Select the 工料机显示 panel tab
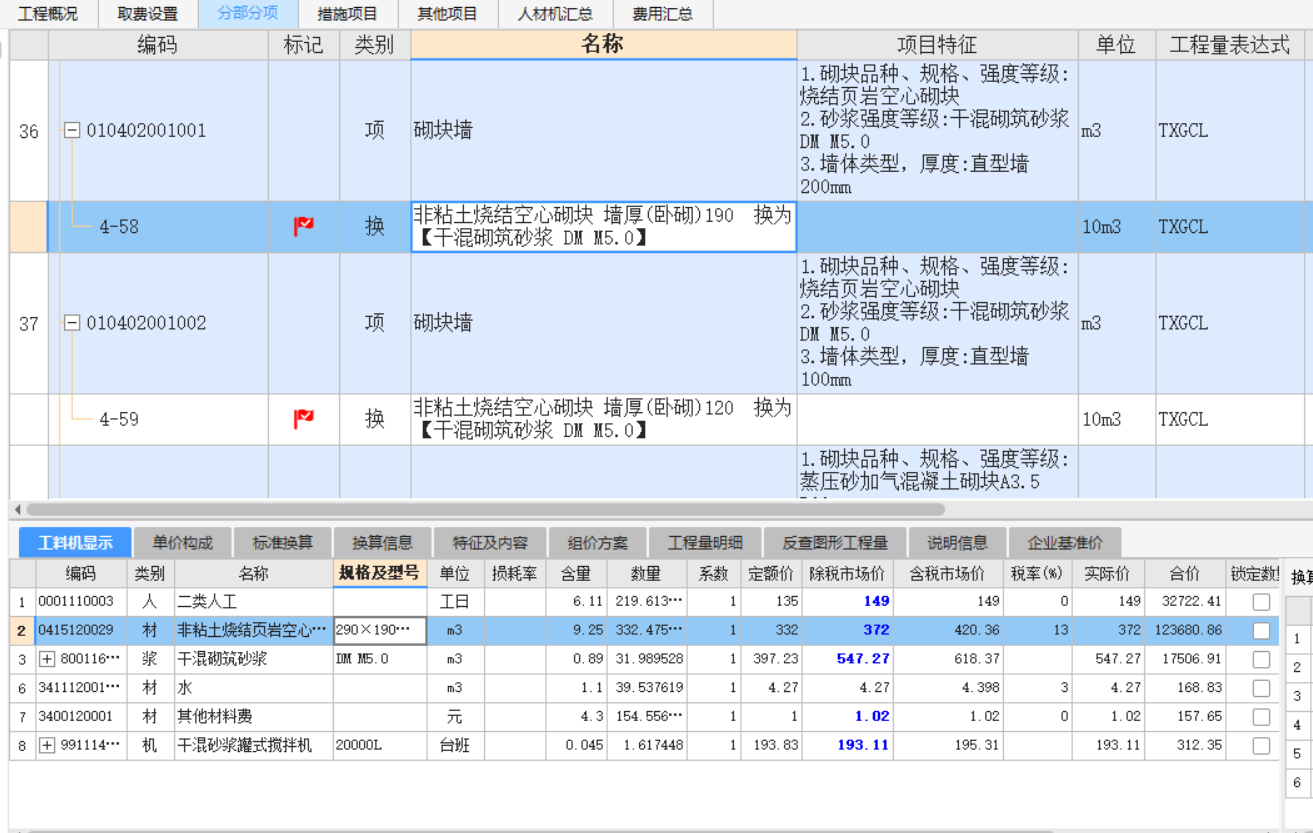This screenshot has height=833, width=1313. (75, 543)
